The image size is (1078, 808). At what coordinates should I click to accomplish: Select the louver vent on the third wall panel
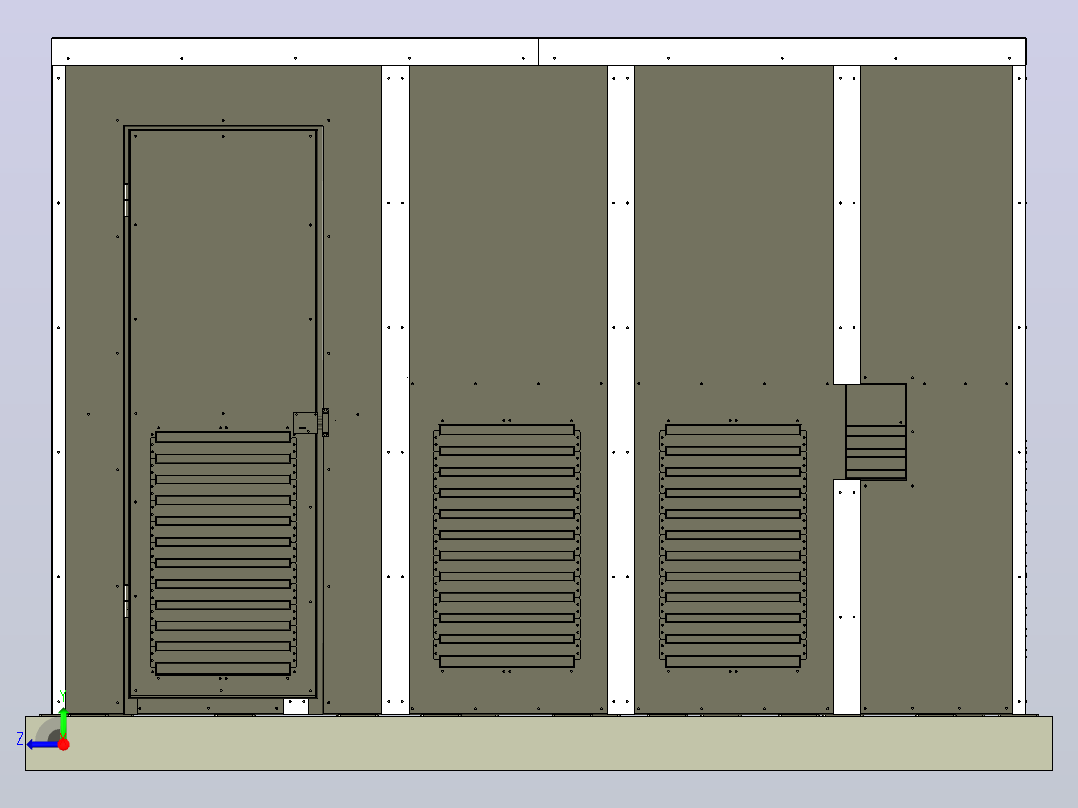pyautogui.click(x=733, y=545)
